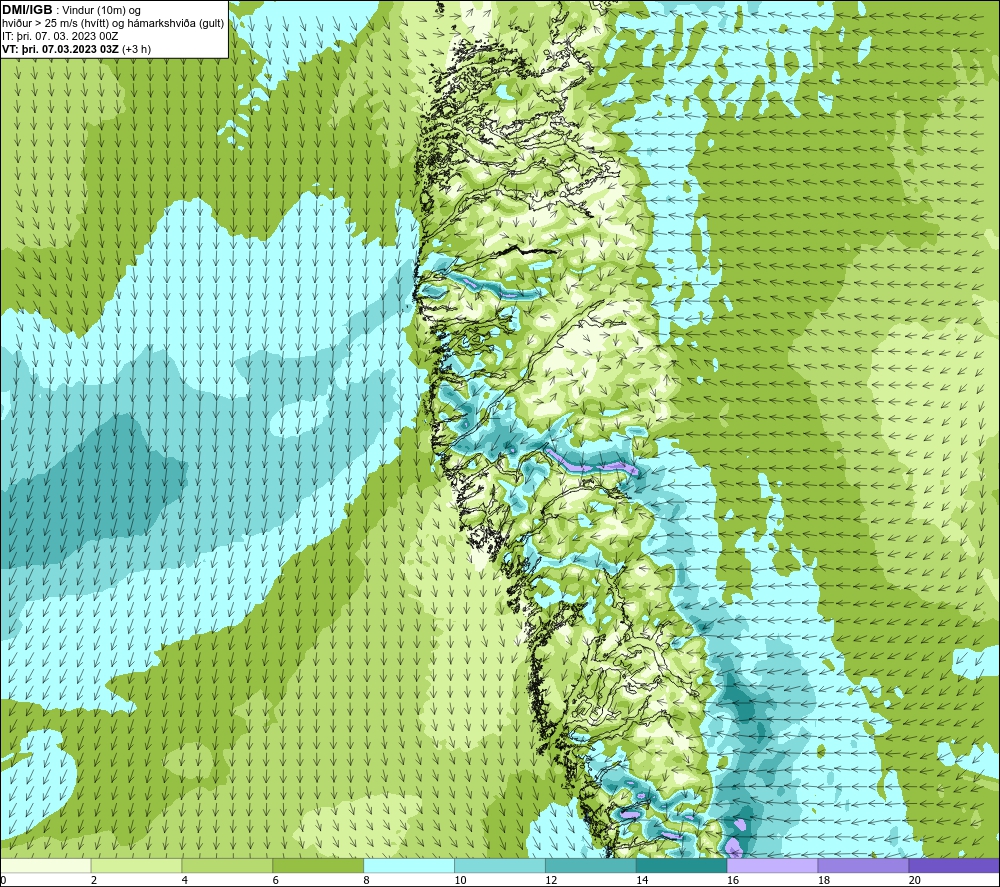
Task: Click the 4–6 m/s green swatch
Action: click(227, 866)
